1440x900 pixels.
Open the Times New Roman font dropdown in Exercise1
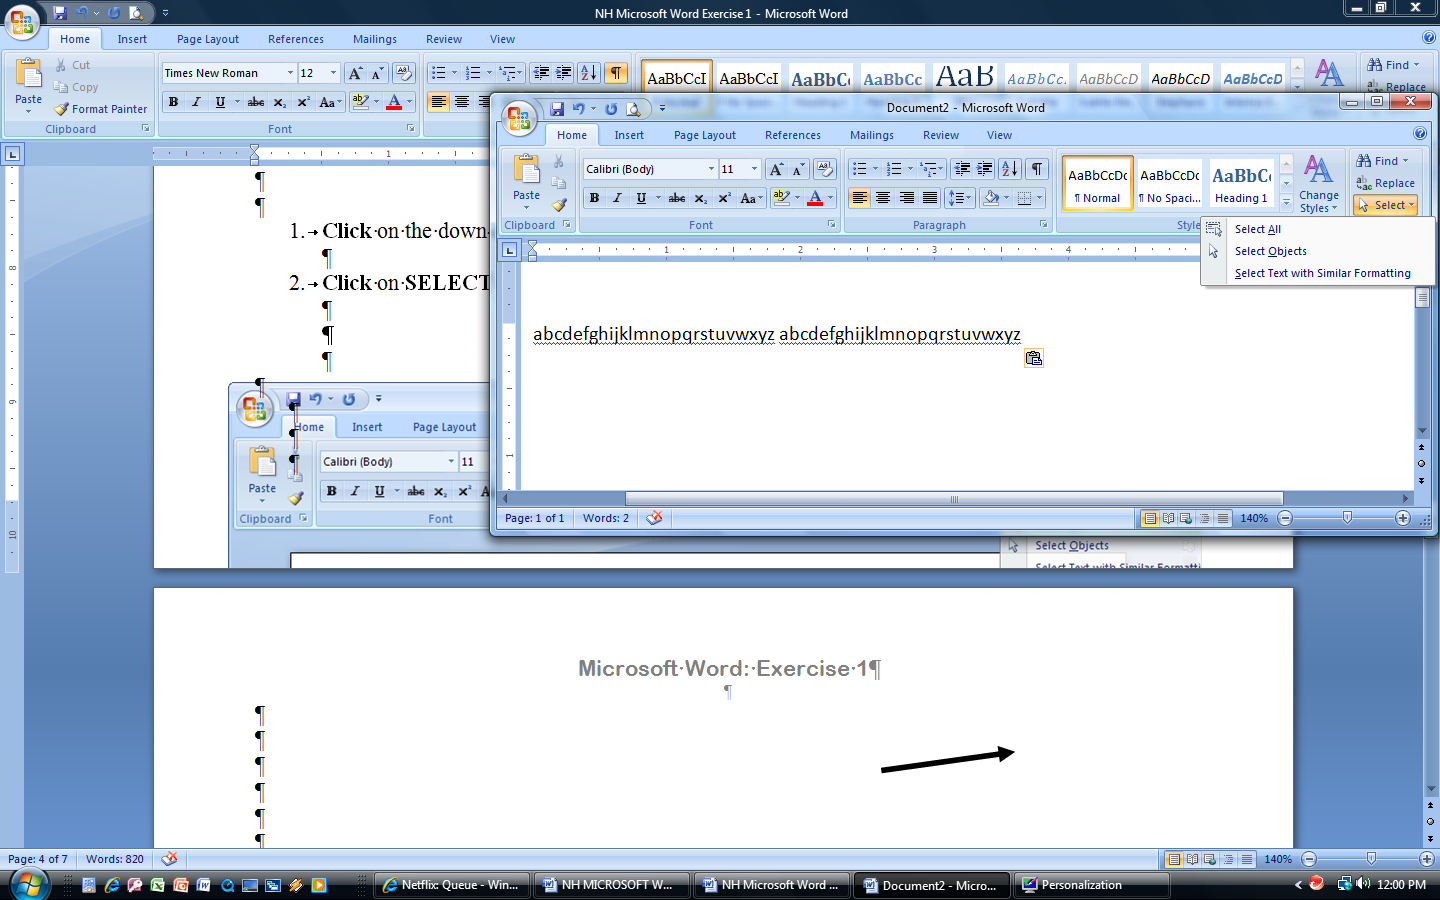pyautogui.click(x=290, y=73)
